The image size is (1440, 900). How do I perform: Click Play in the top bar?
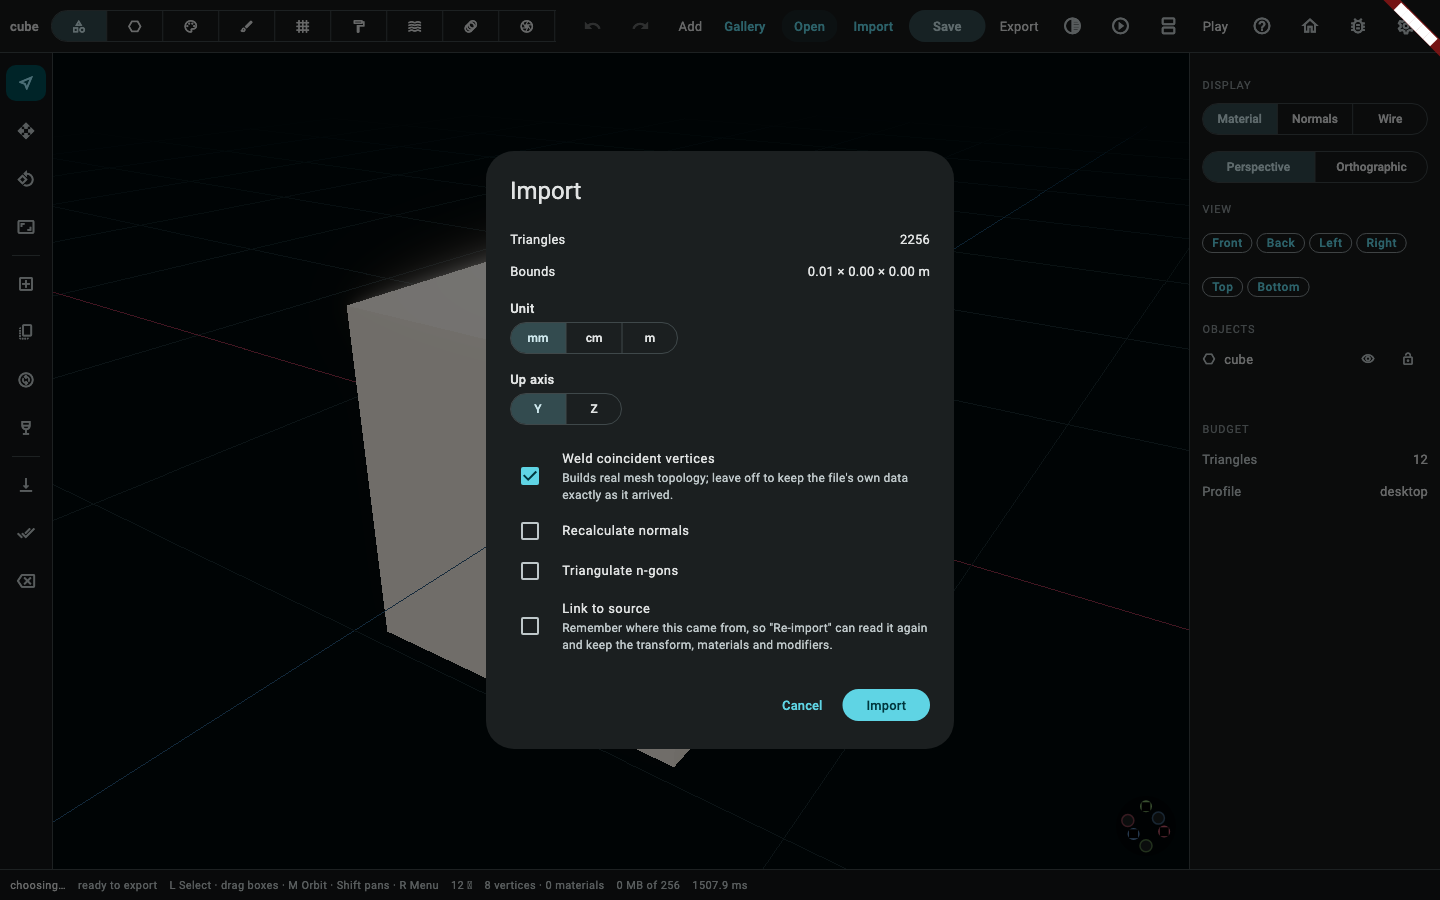click(1215, 27)
